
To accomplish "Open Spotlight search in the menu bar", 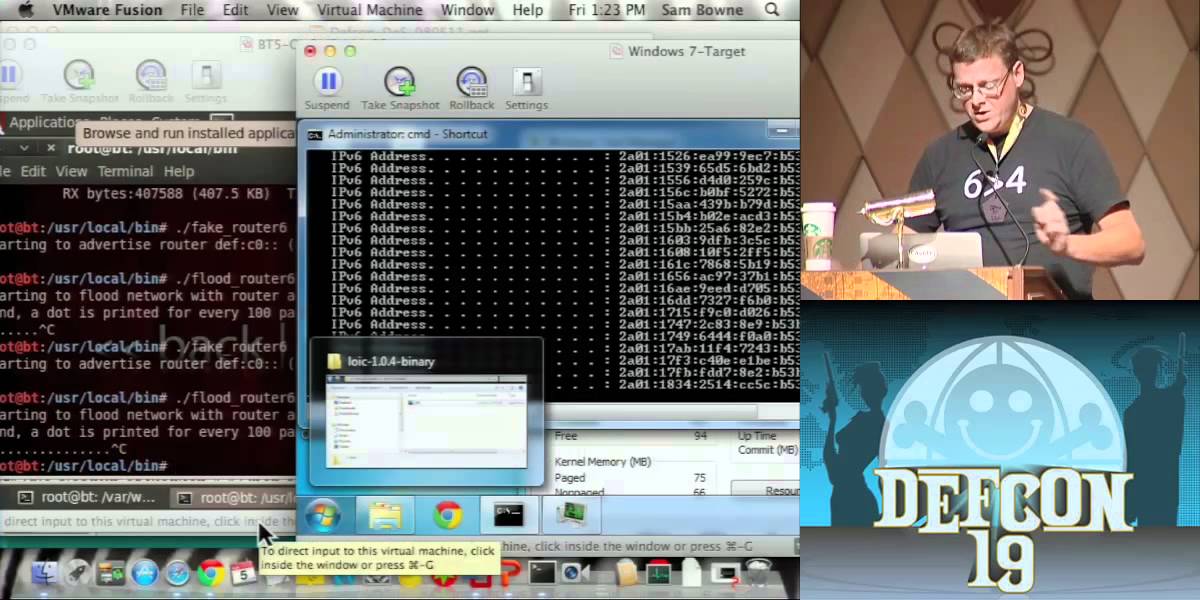I will tap(772, 10).
